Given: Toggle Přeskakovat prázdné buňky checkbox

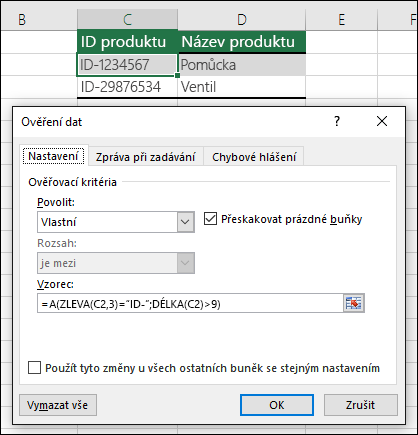Looking at the screenshot, I should pos(210,219).
